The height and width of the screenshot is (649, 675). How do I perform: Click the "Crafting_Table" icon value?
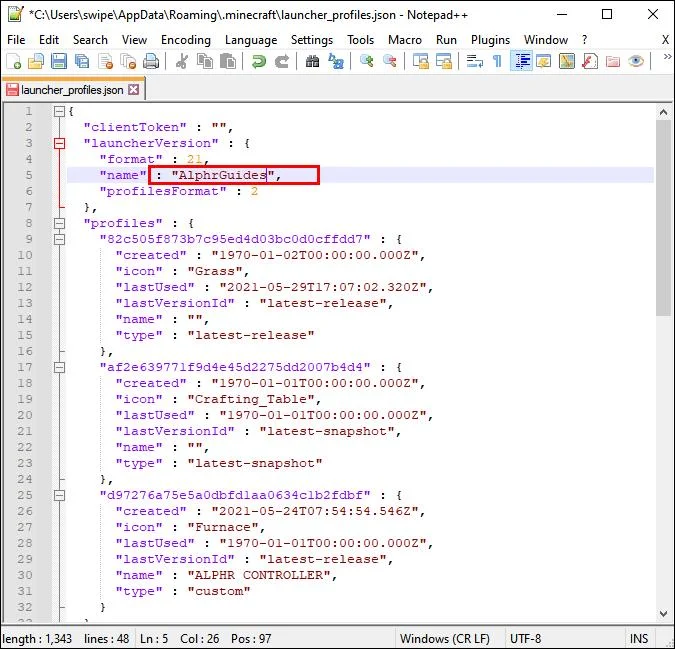pyautogui.click(x=251, y=399)
